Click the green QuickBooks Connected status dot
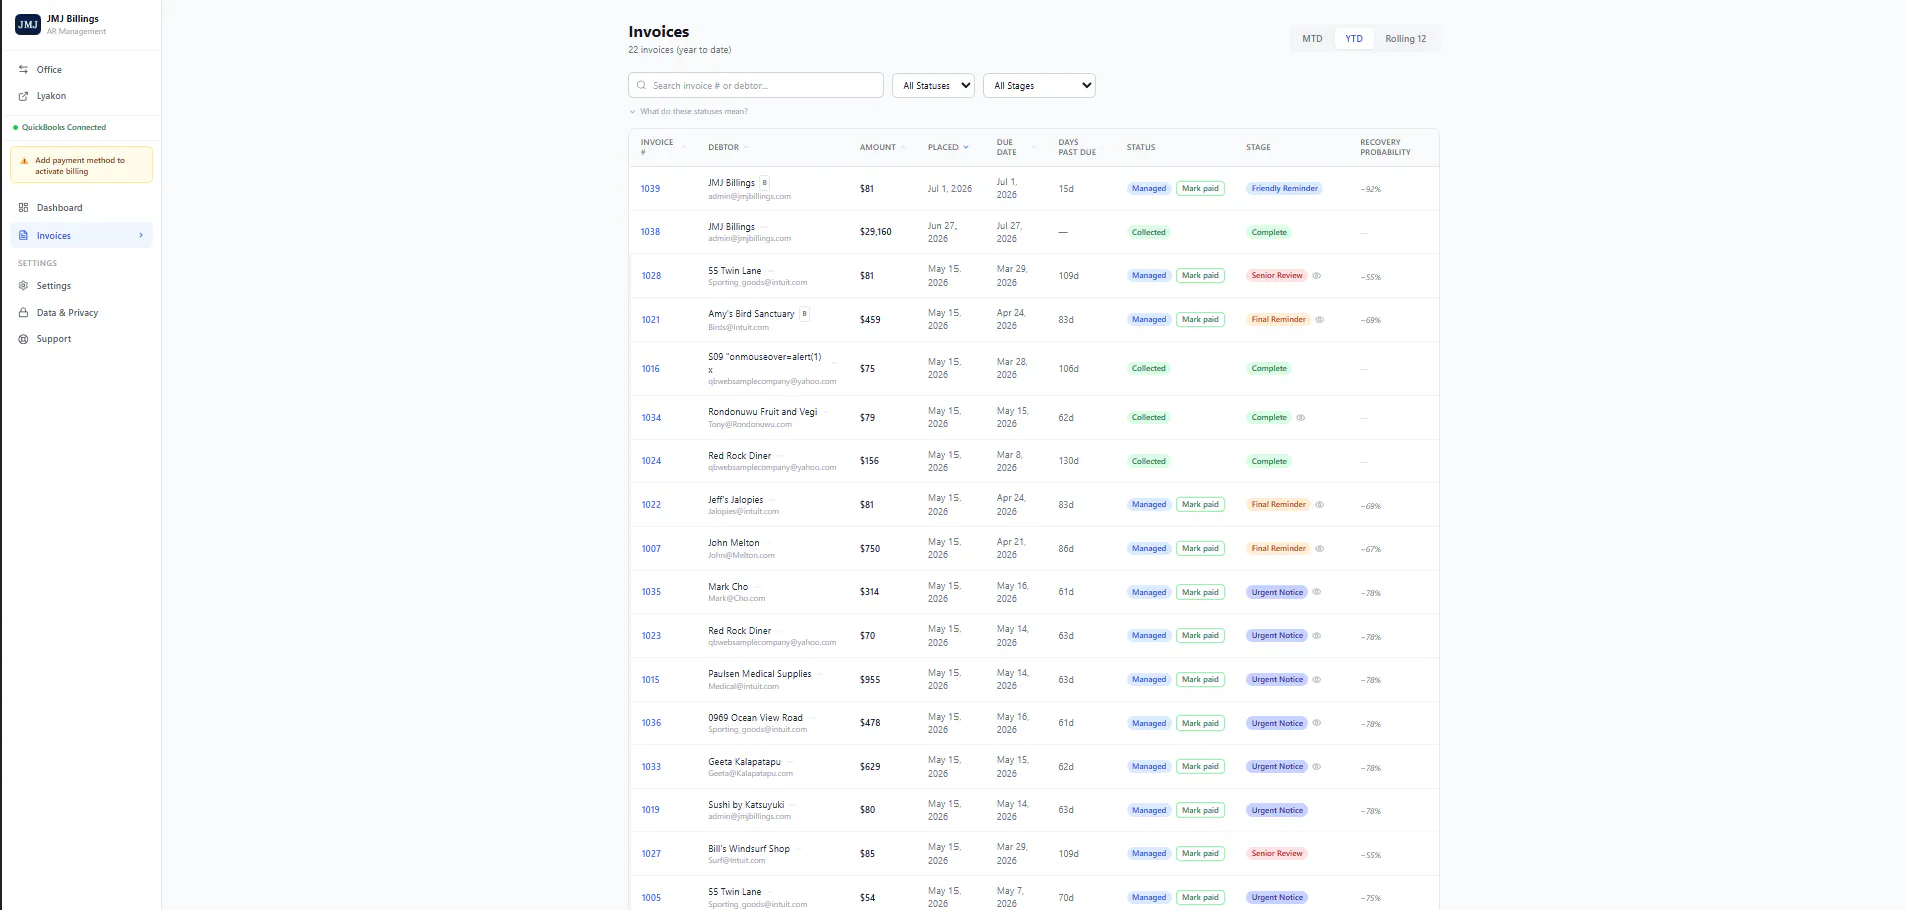The height and width of the screenshot is (910, 1906). pos(15,128)
